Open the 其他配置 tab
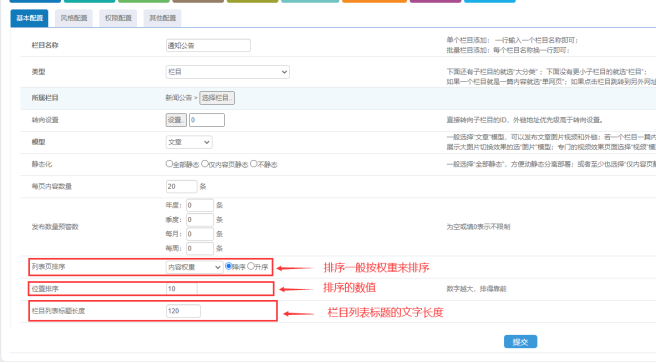This screenshot has width=656, height=363. [162, 18]
